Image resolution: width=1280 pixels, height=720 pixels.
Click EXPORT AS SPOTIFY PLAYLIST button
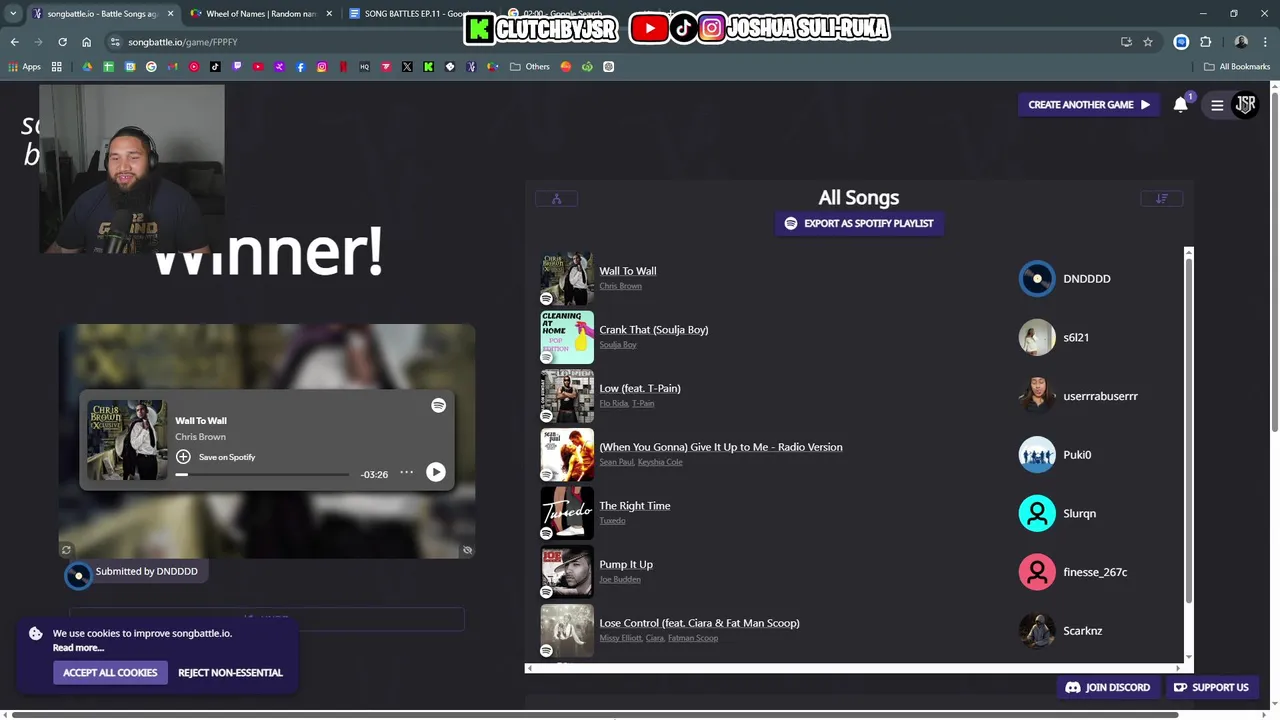[x=859, y=223]
